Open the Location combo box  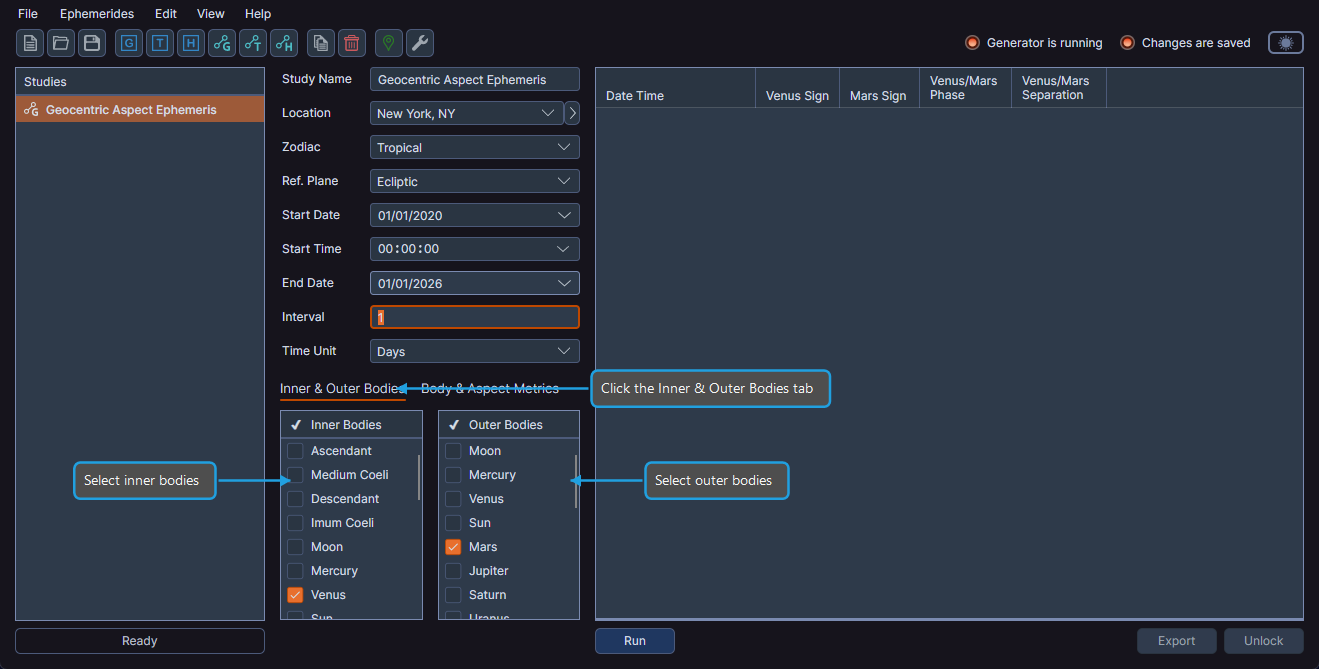(465, 113)
